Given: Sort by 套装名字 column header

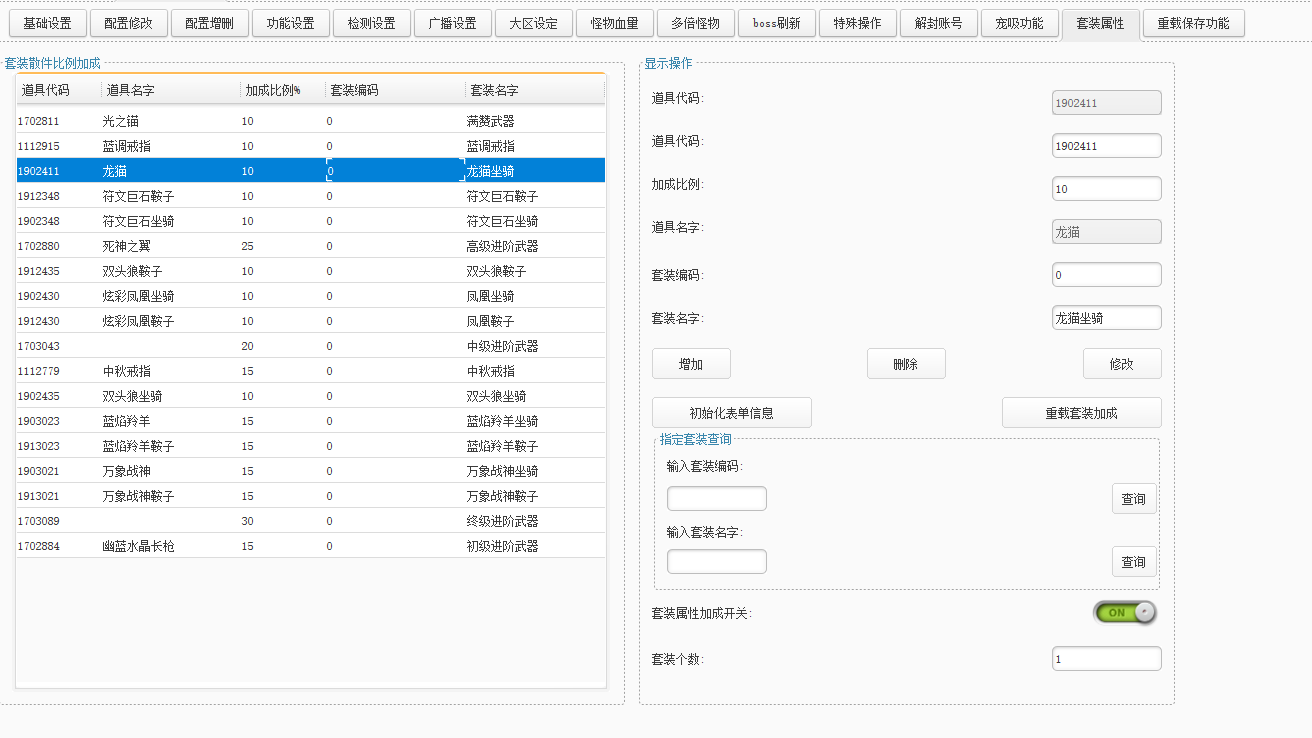Looking at the screenshot, I should pyautogui.click(x=535, y=90).
